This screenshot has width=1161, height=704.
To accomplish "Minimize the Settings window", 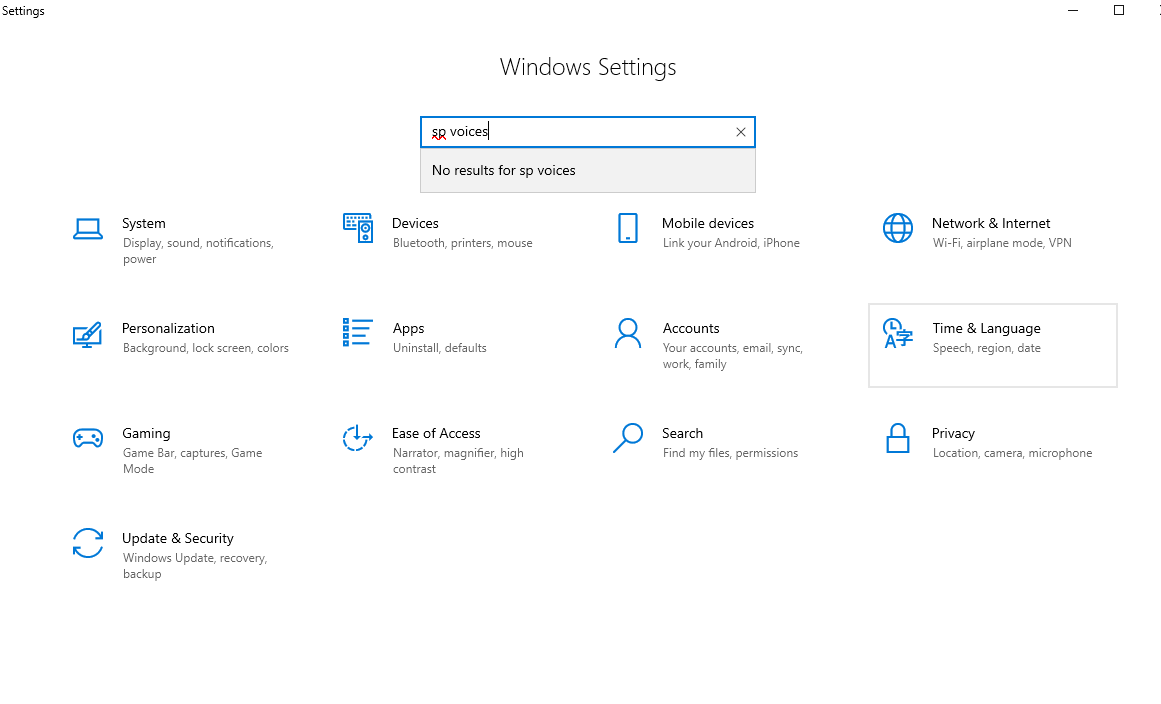I will (x=1073, y=10).
